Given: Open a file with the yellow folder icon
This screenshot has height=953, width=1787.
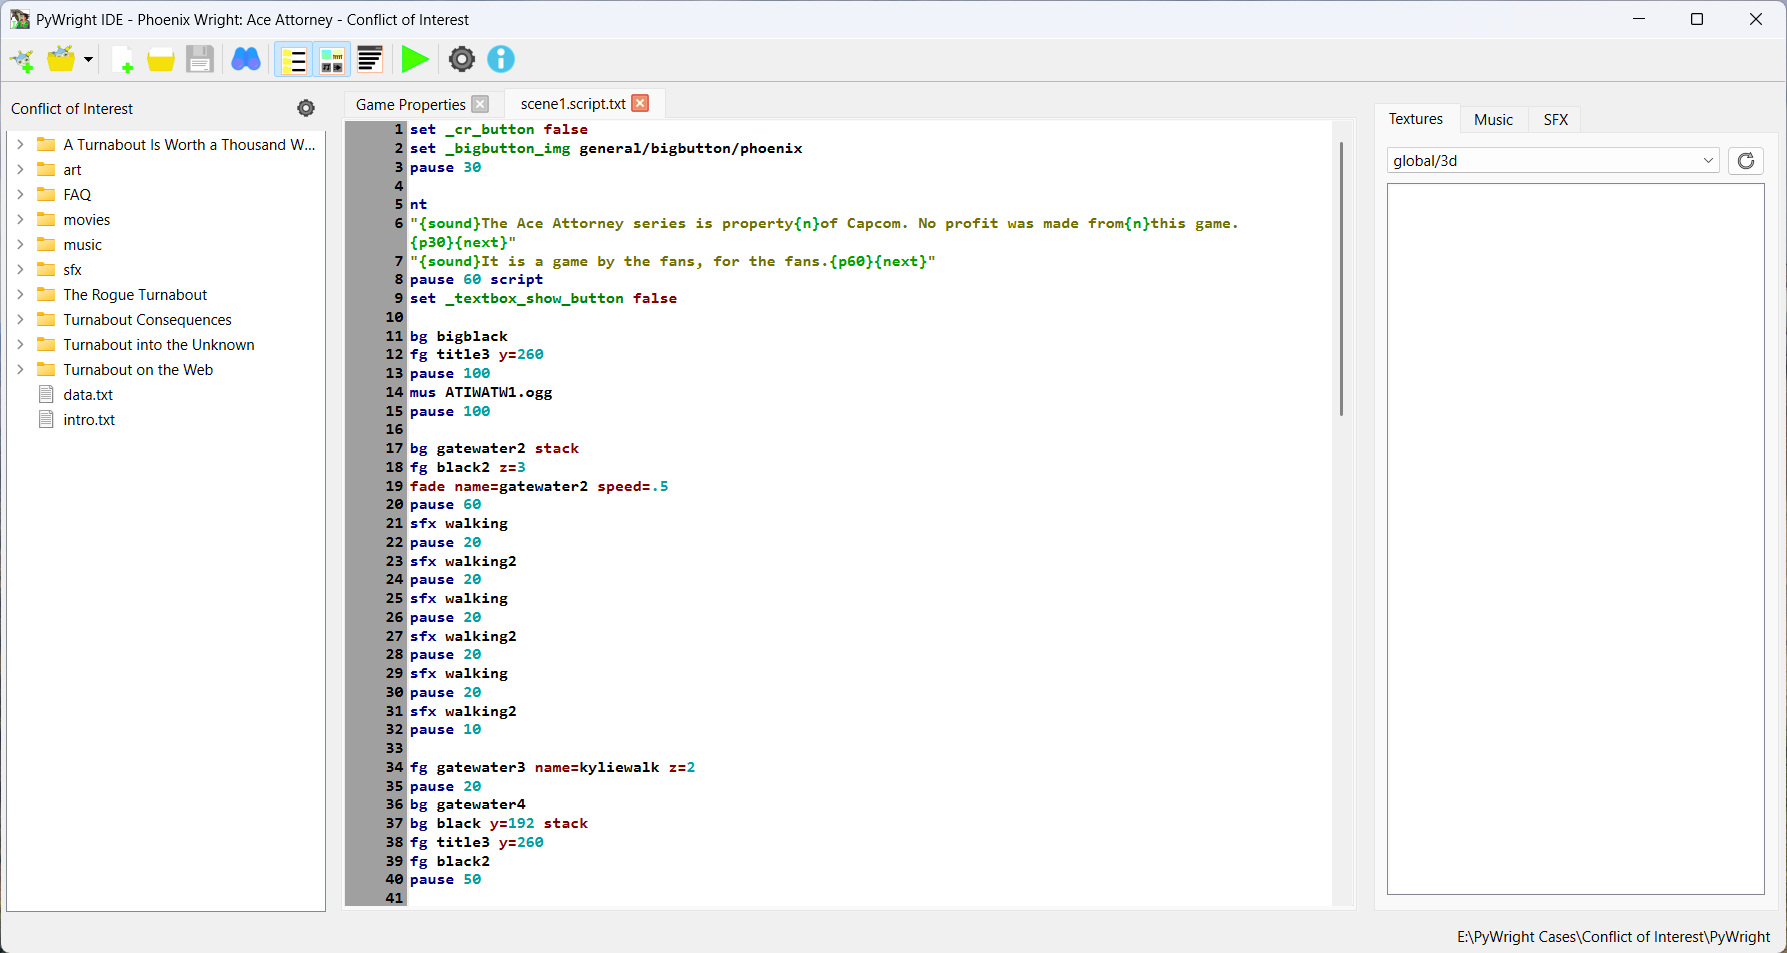Looking at the screenshot, I should pos(161,60).
